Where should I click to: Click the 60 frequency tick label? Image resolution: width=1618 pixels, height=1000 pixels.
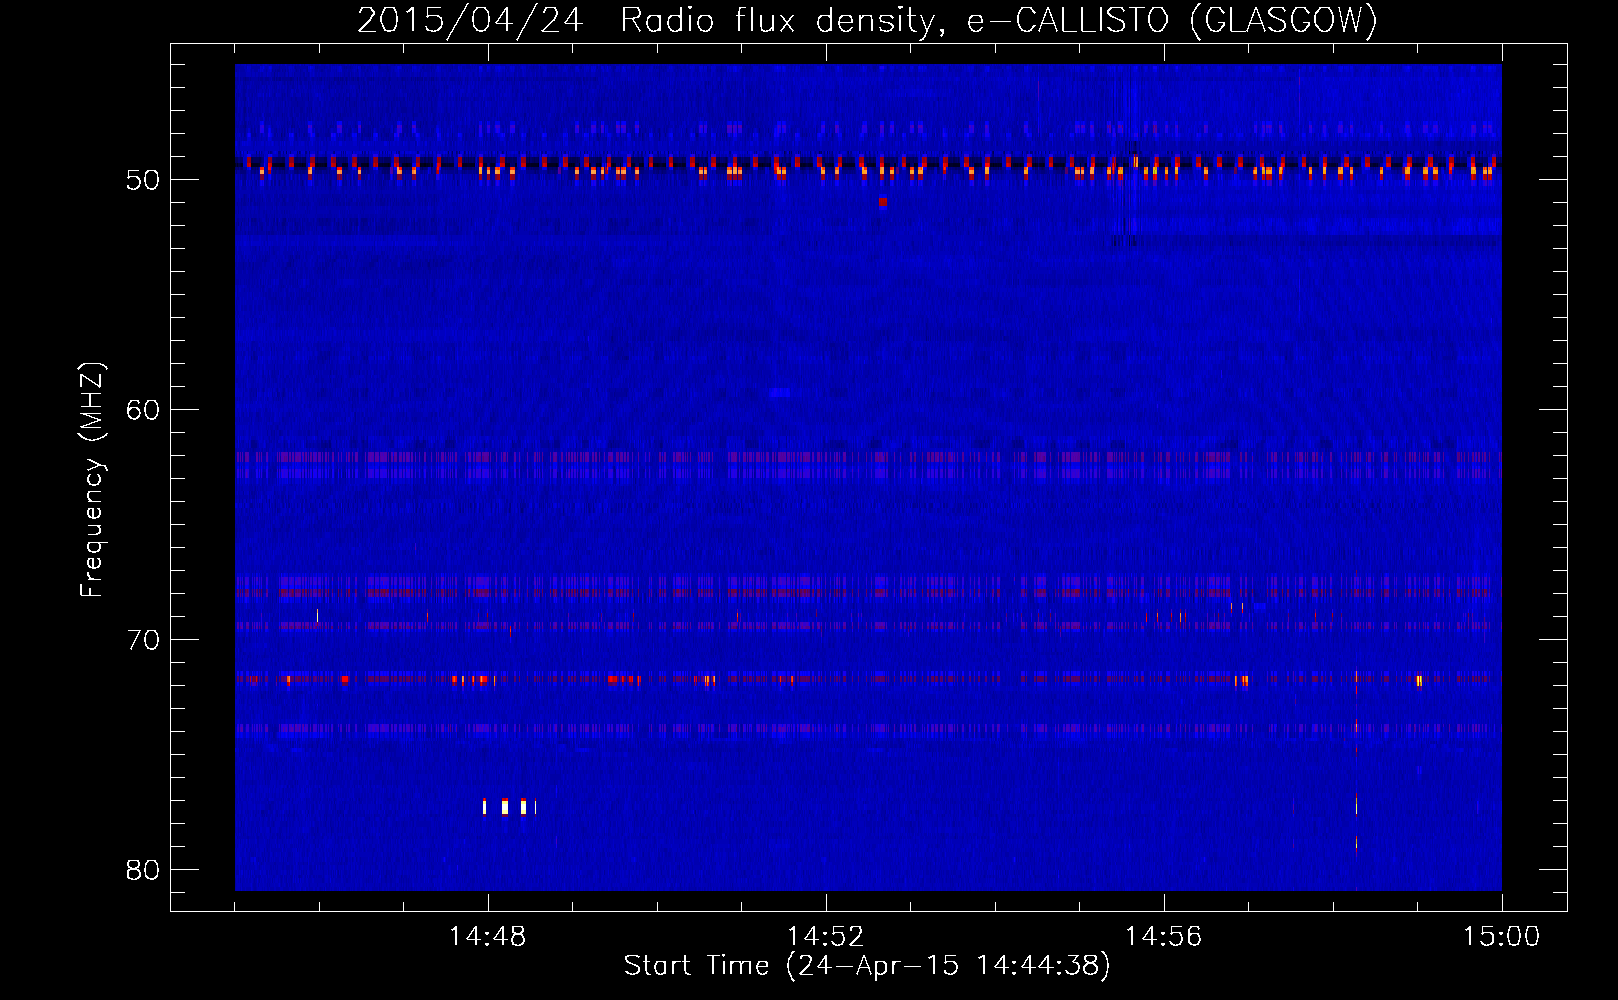143,410
